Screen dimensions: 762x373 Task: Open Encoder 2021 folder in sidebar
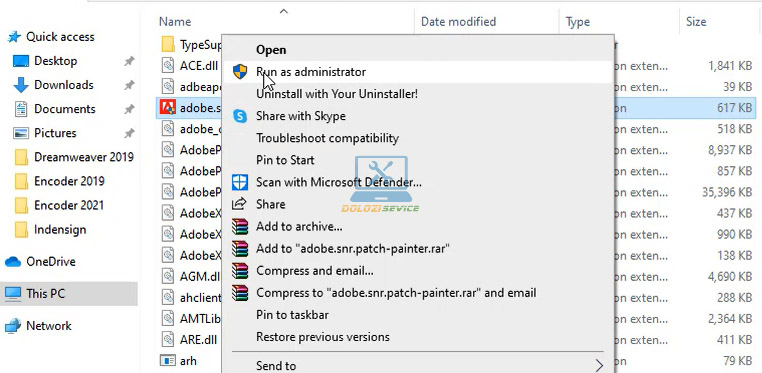69,205
